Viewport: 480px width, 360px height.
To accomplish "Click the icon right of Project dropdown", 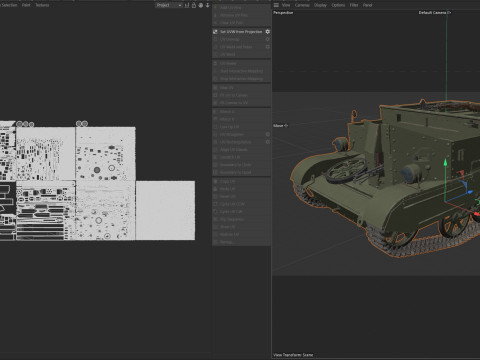I will point(187,5).
